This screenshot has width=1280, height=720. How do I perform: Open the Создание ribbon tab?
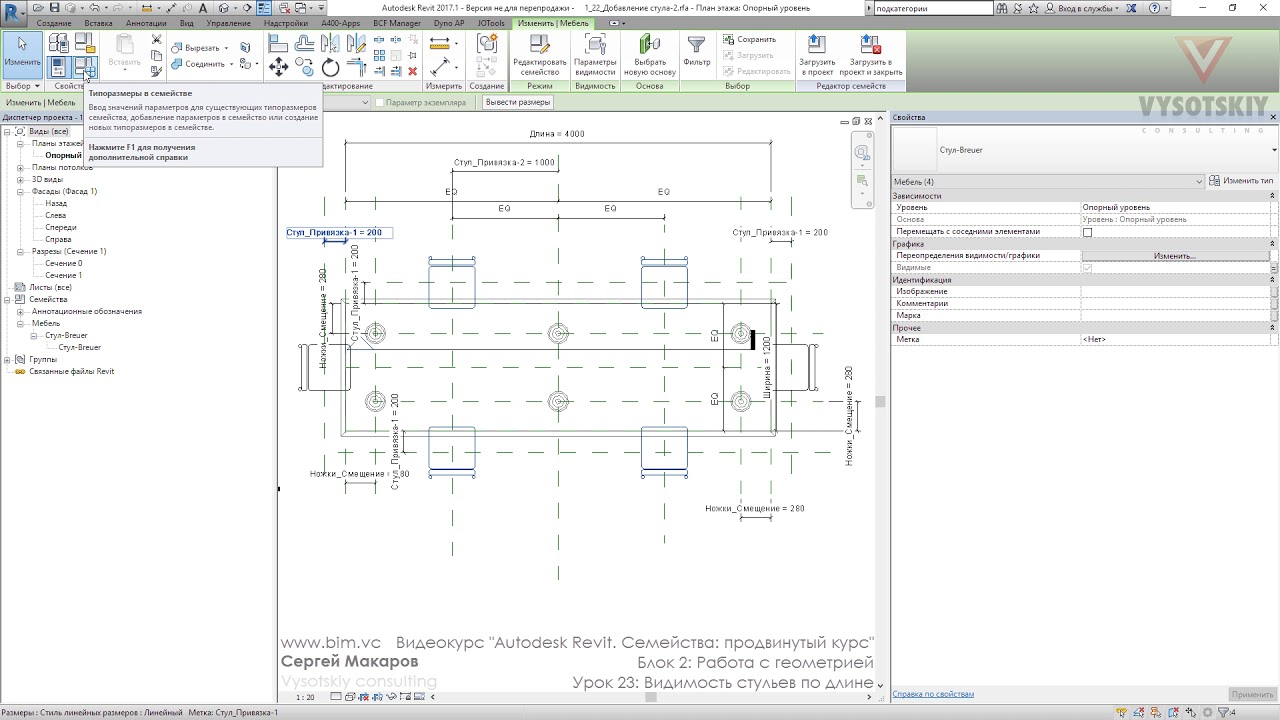(53, 23)
